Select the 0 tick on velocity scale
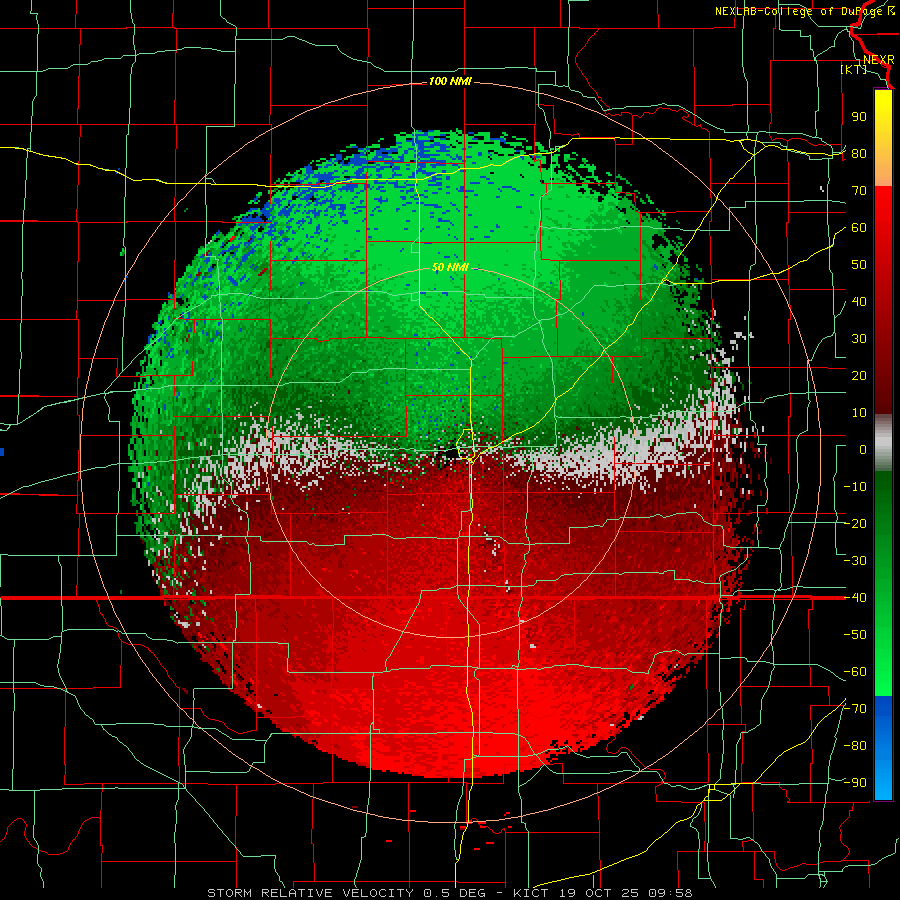The image size is (900, 900). tap(863, 449)
